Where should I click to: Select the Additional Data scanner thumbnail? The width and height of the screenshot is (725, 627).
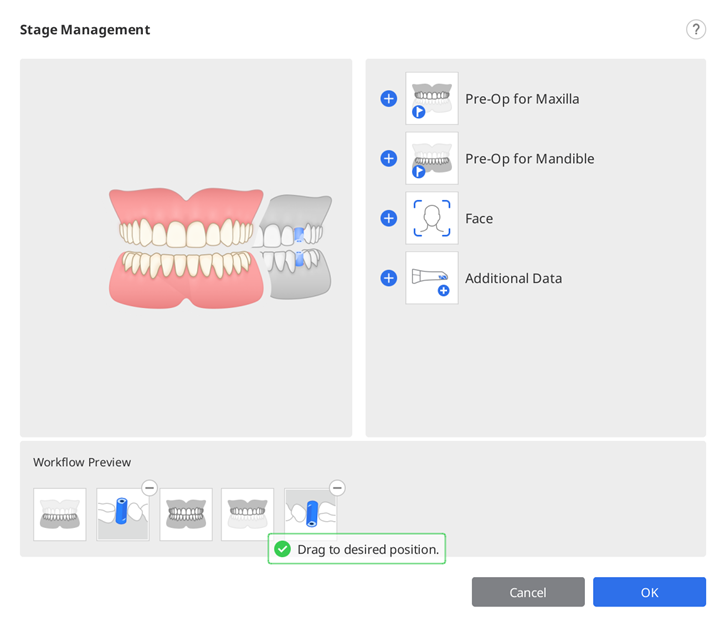point(432,278)
